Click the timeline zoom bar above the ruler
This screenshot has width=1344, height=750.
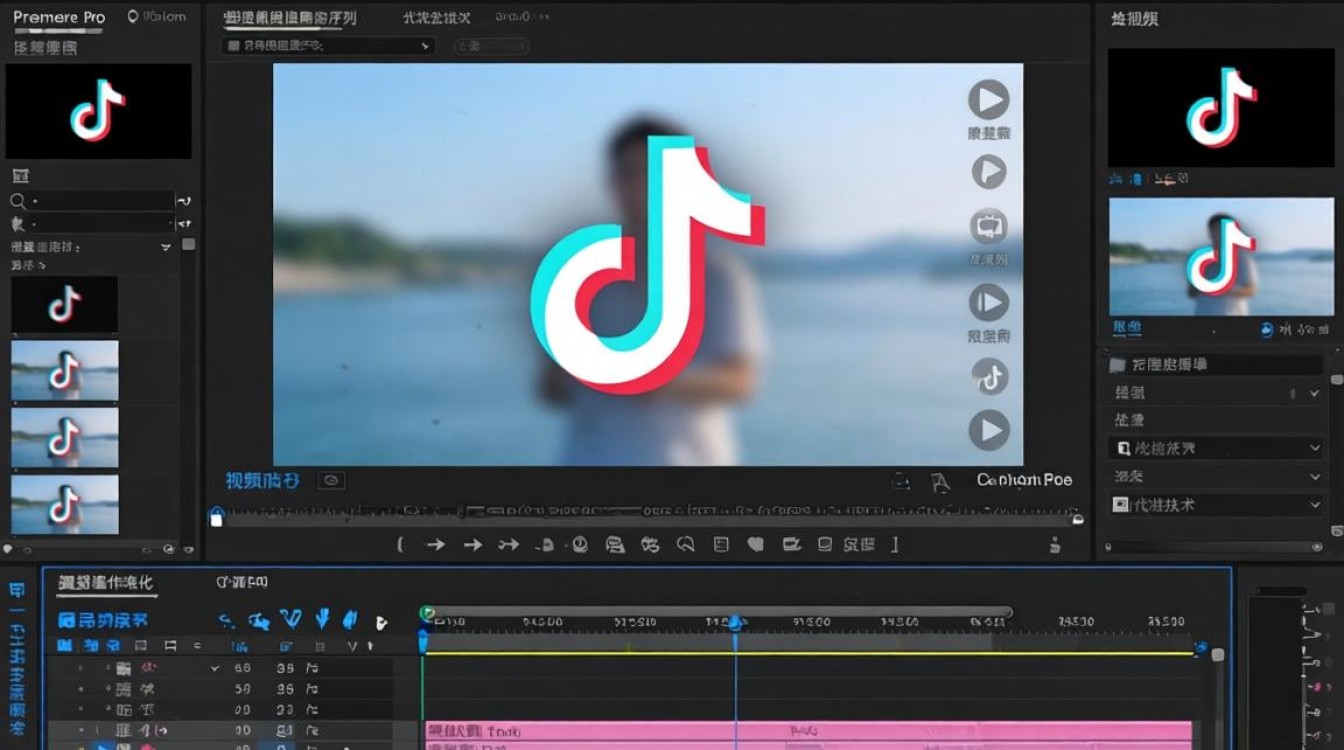[717, 612]
